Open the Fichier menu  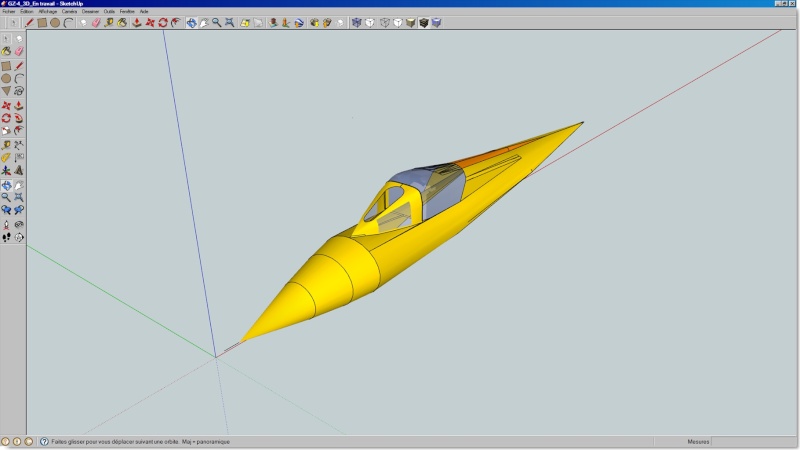[9, 11]
